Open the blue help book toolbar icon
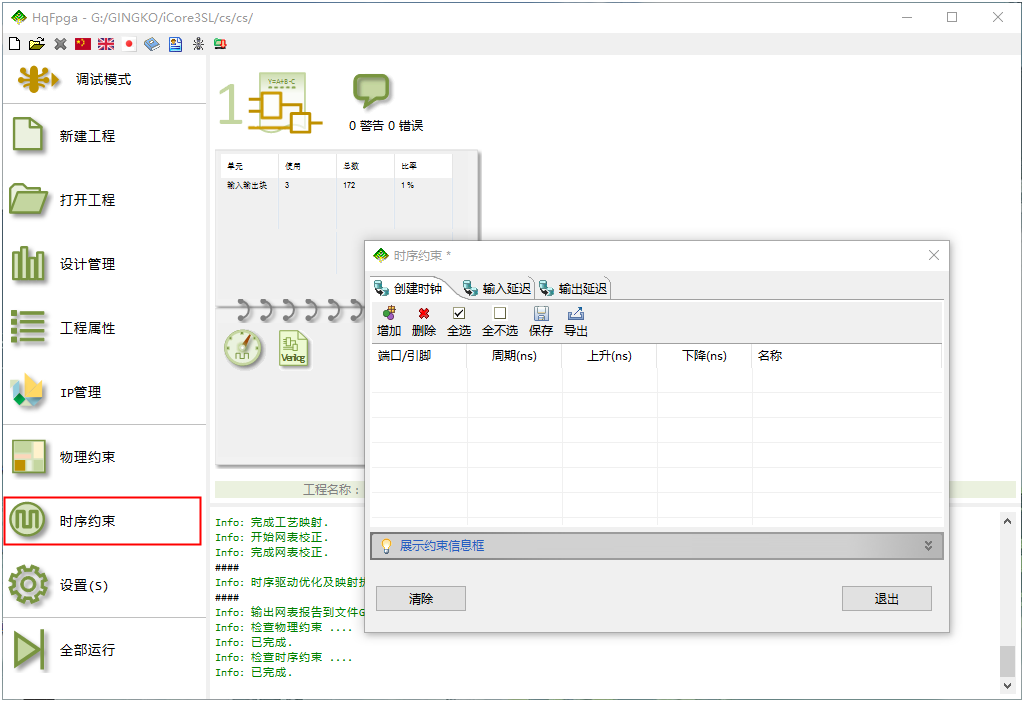 (152, 44)
